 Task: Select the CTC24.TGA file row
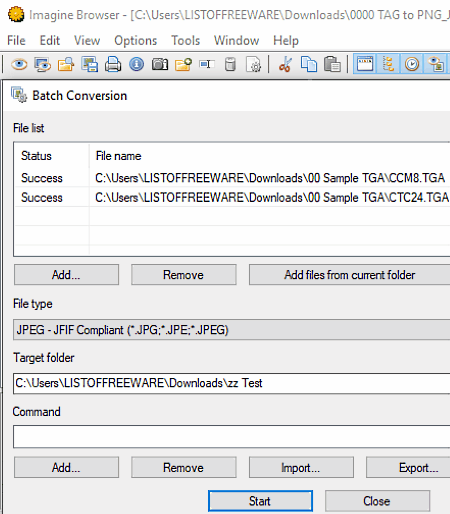pyautogui.click(x=232, y=197)
